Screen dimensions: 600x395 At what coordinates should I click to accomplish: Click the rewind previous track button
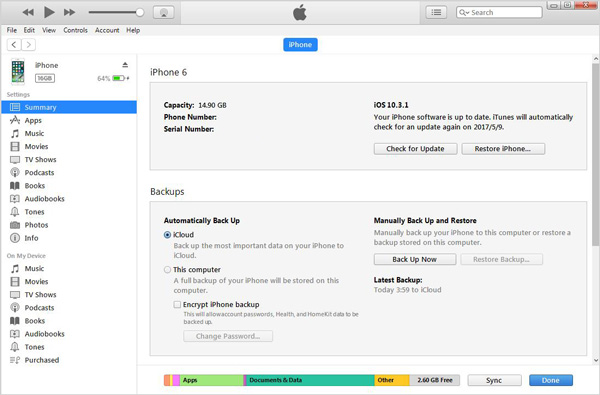(x=28, y=12)
